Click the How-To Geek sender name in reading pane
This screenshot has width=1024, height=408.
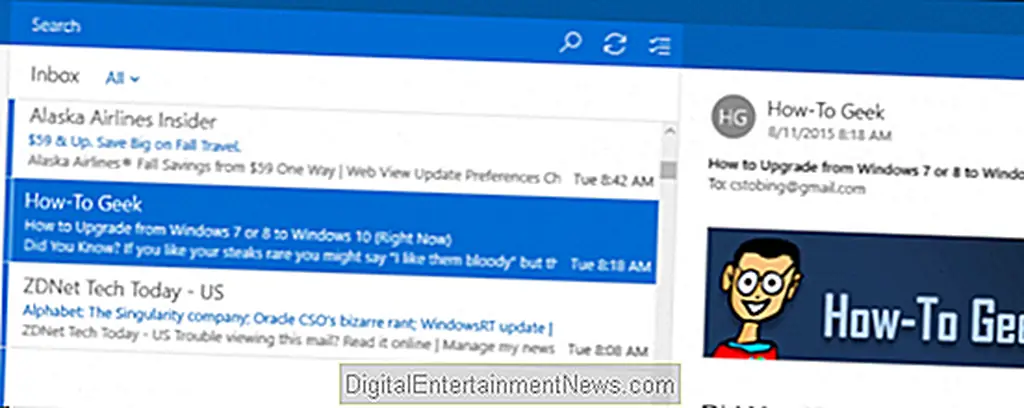(x=825, y=111)
